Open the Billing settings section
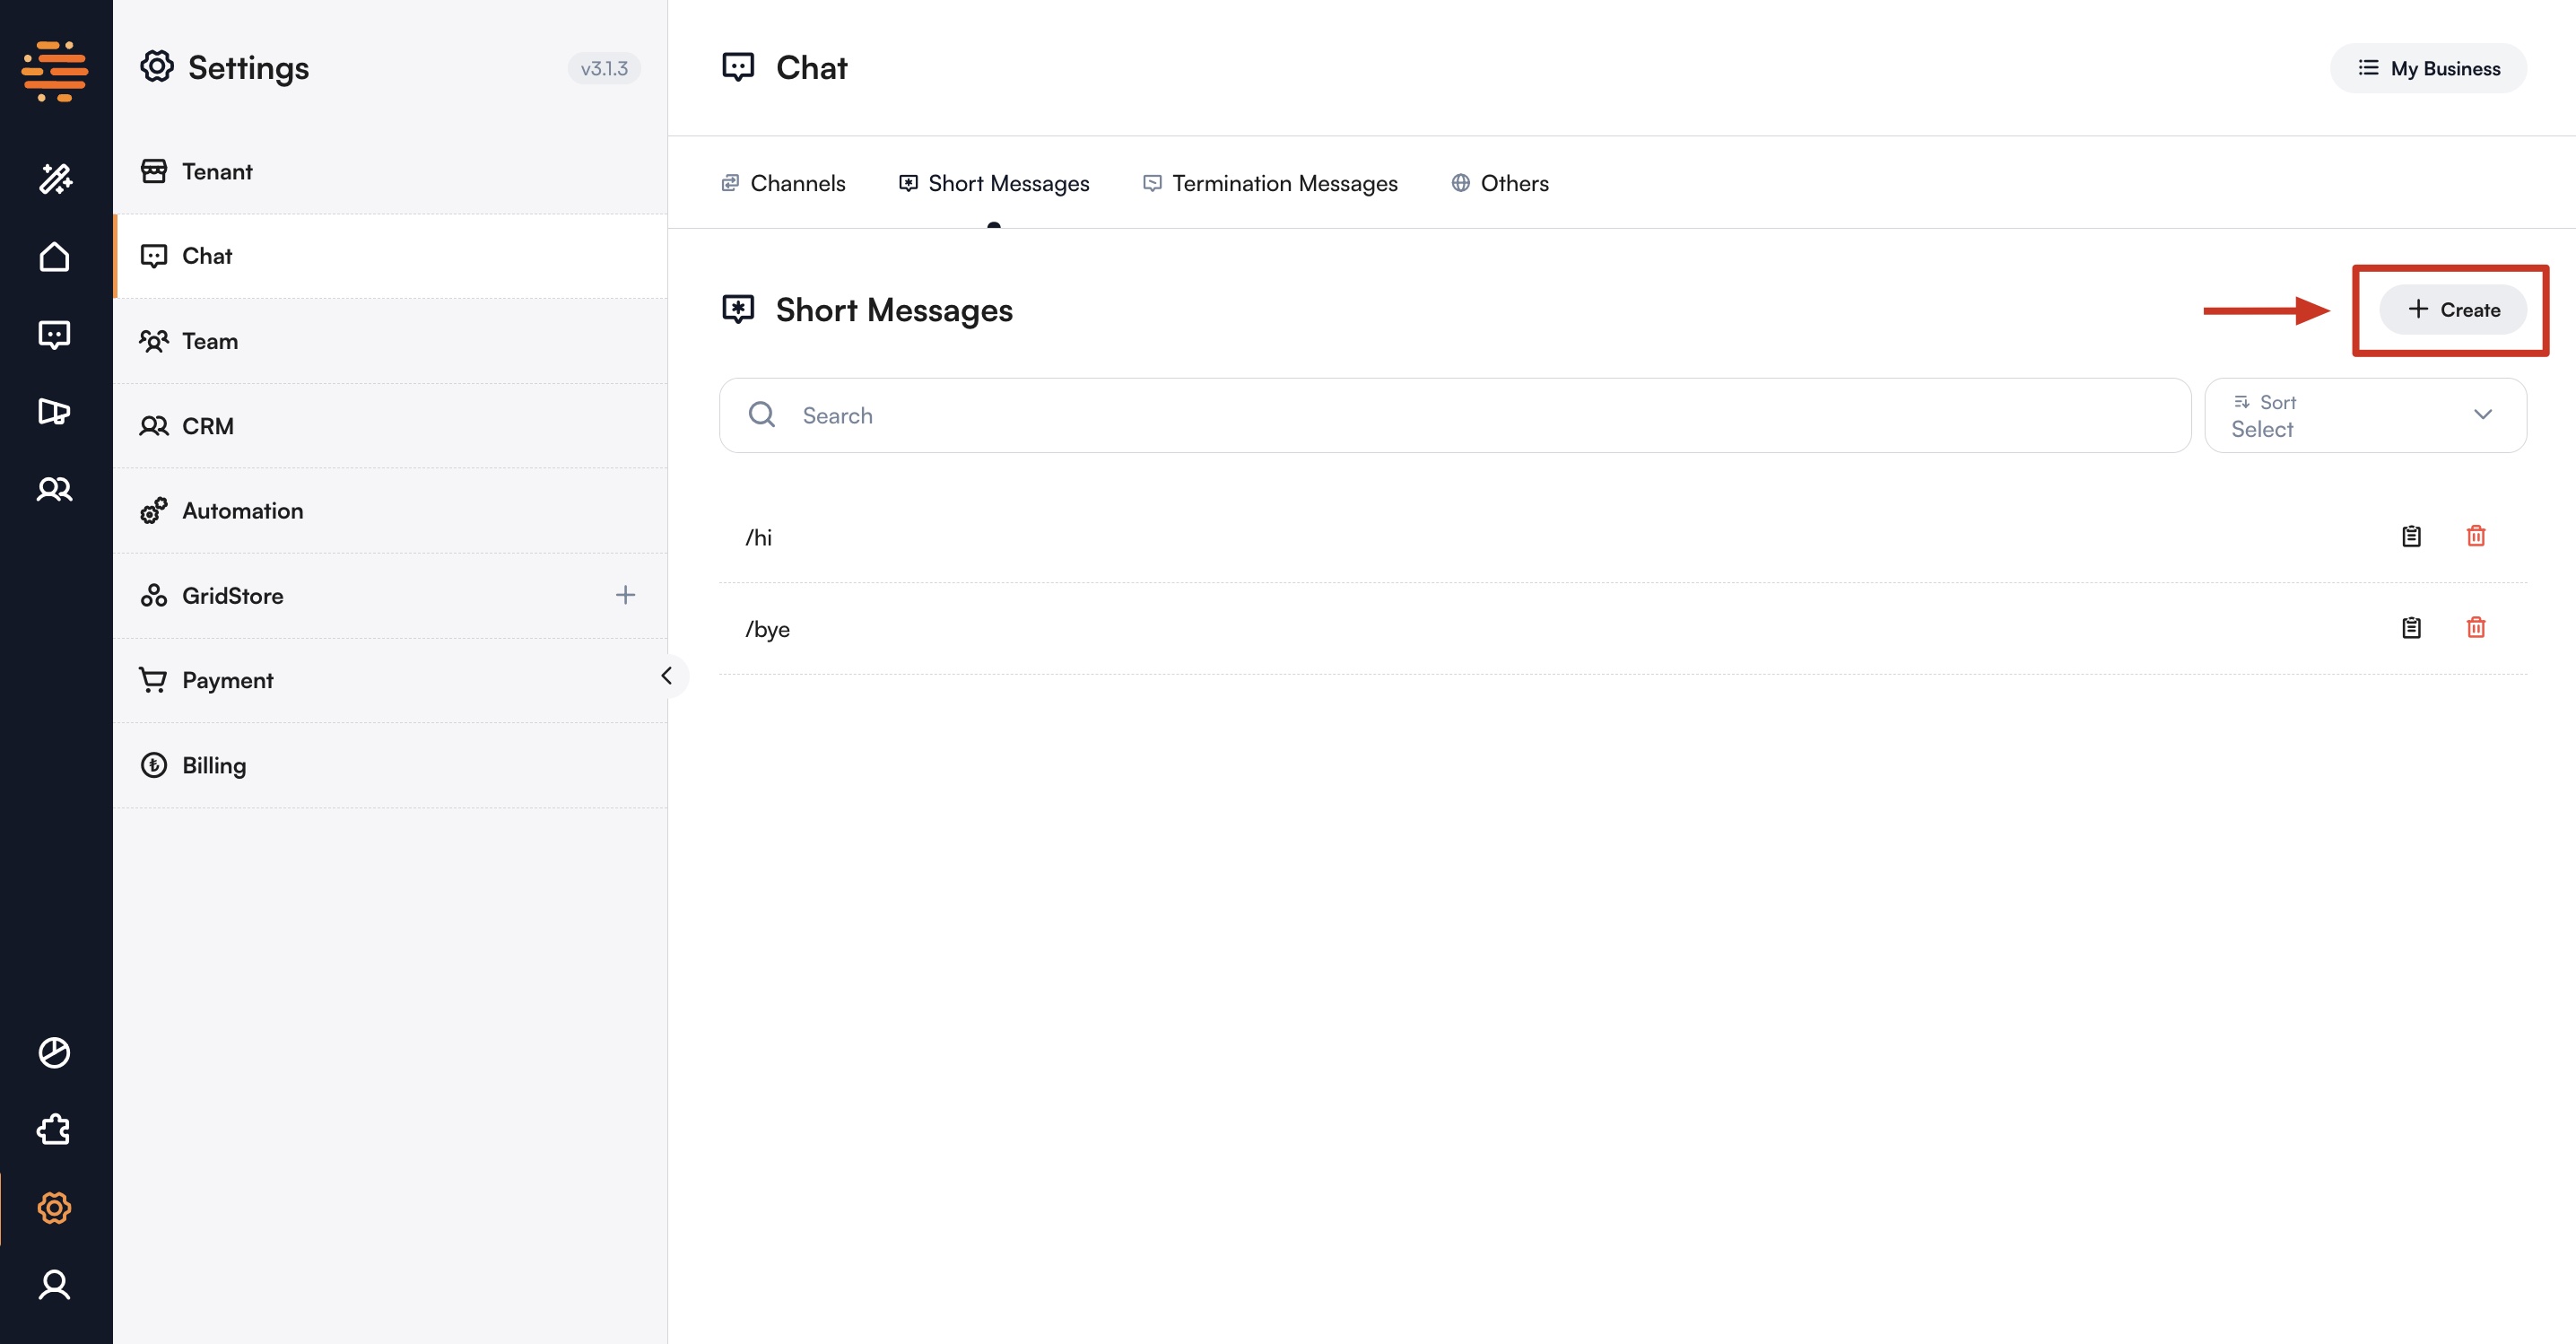The height and width of the screenshot is (1344, 2576). coord(213,765)
